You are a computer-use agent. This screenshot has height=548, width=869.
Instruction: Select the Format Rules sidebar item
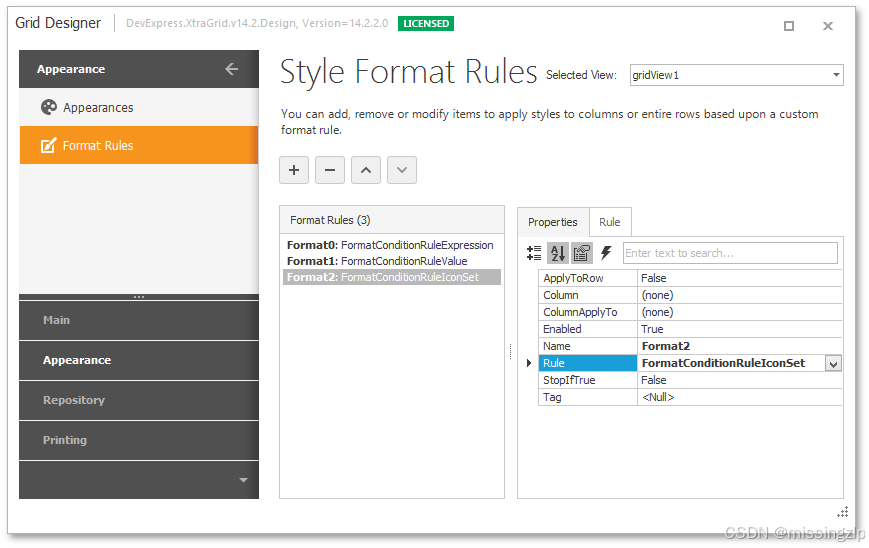click(x=139, y=145)
